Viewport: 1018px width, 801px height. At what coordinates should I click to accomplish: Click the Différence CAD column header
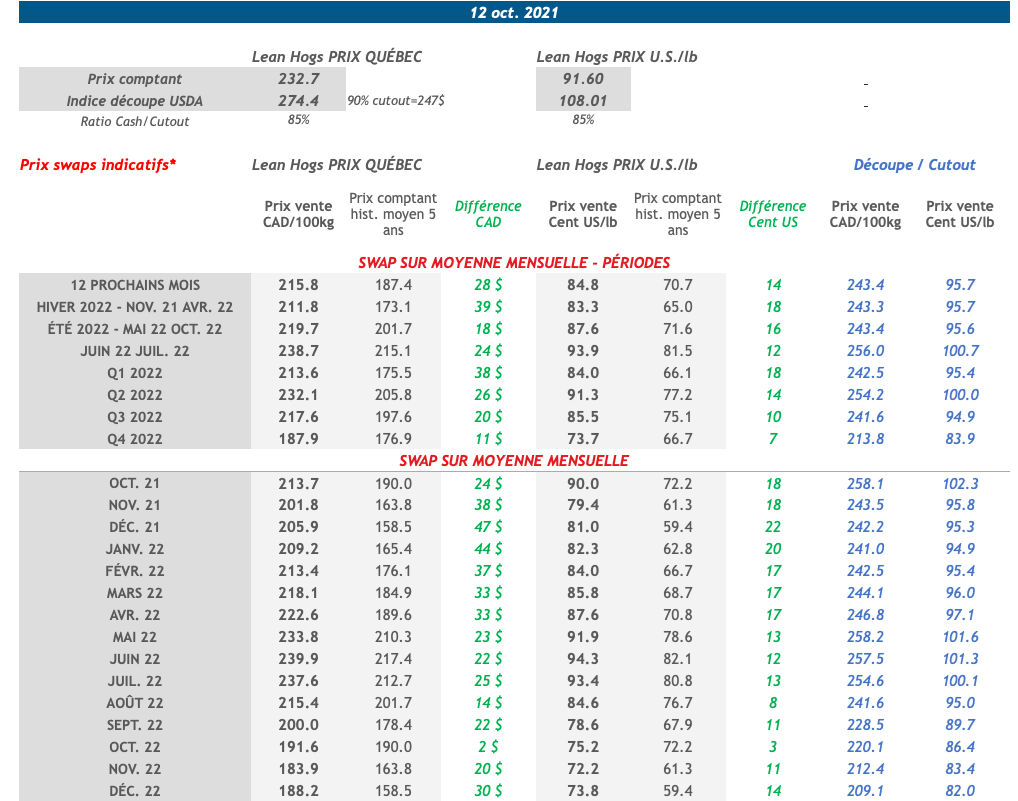pyautogui.click(x=488, y=214)
